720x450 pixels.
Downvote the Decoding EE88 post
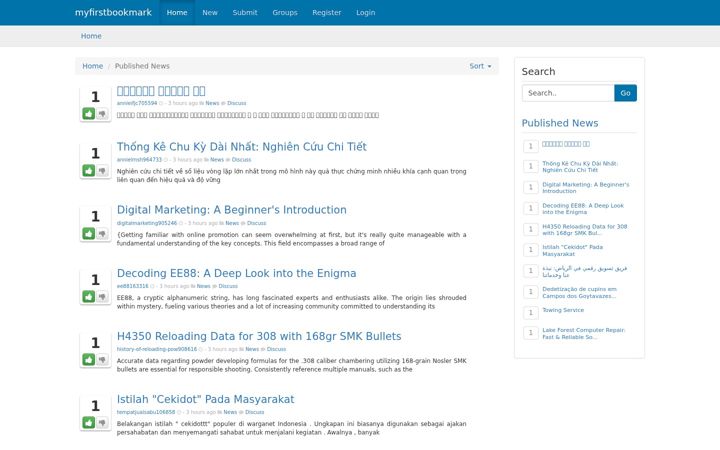pyautogui.click(x=102, y=297)
